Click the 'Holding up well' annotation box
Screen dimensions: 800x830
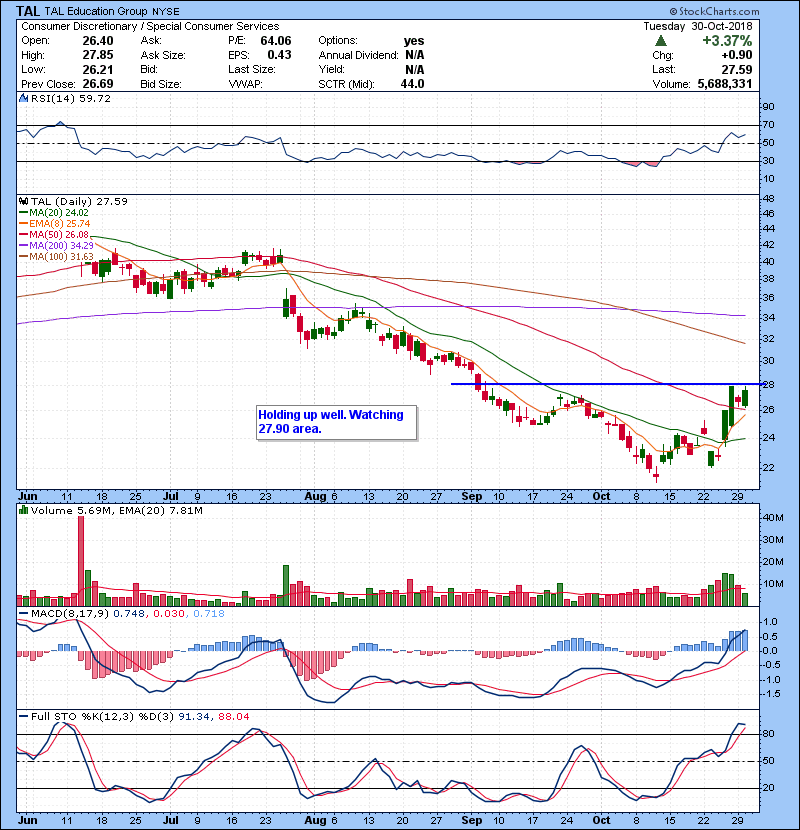(336, 422)
